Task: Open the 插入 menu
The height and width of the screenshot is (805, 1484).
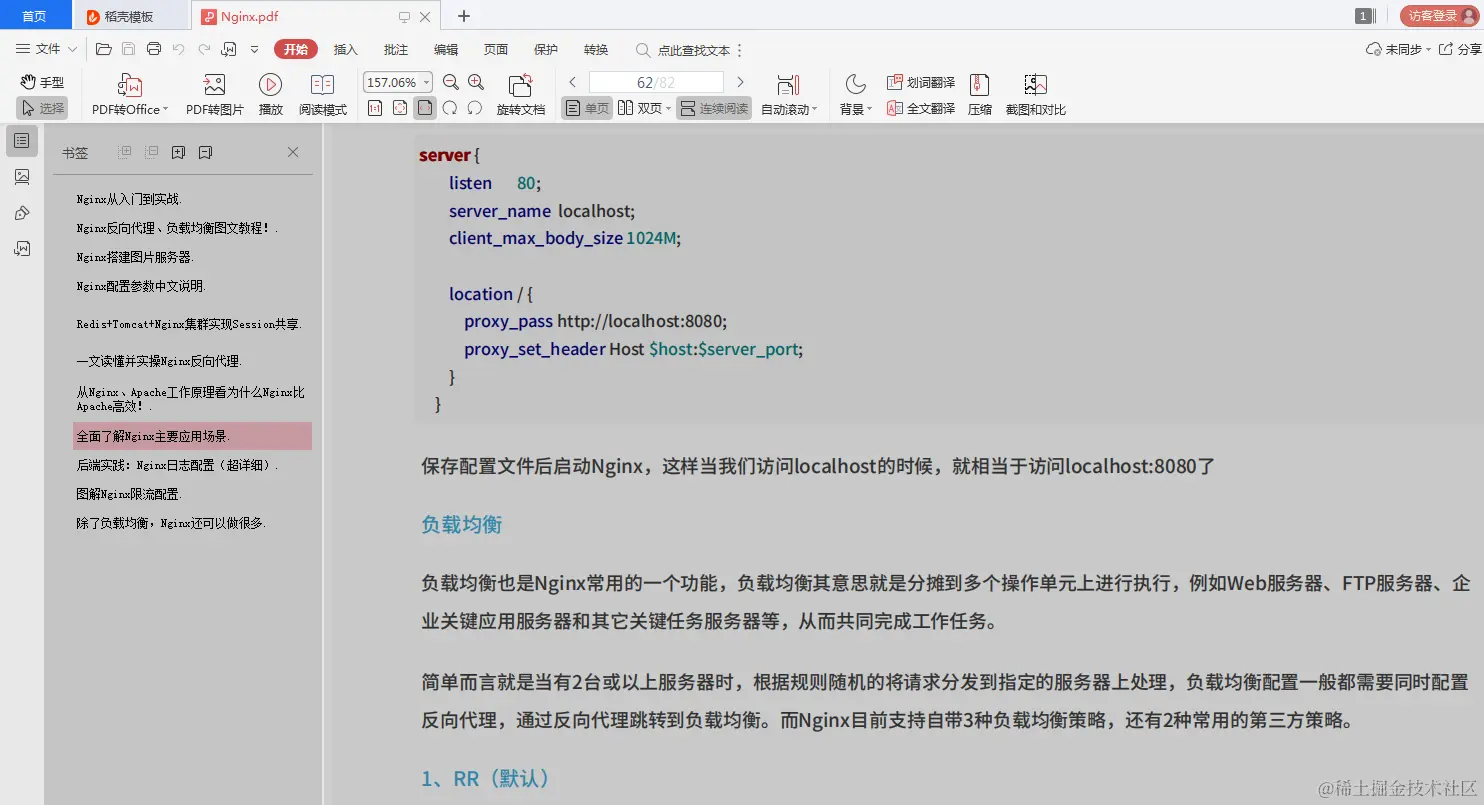Action: tap(345, 49)
